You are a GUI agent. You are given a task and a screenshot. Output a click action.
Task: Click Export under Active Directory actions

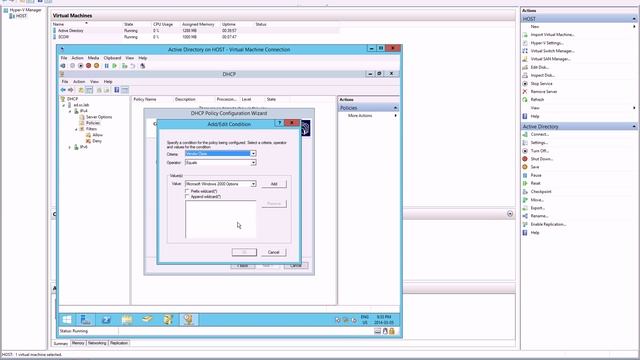538,208
